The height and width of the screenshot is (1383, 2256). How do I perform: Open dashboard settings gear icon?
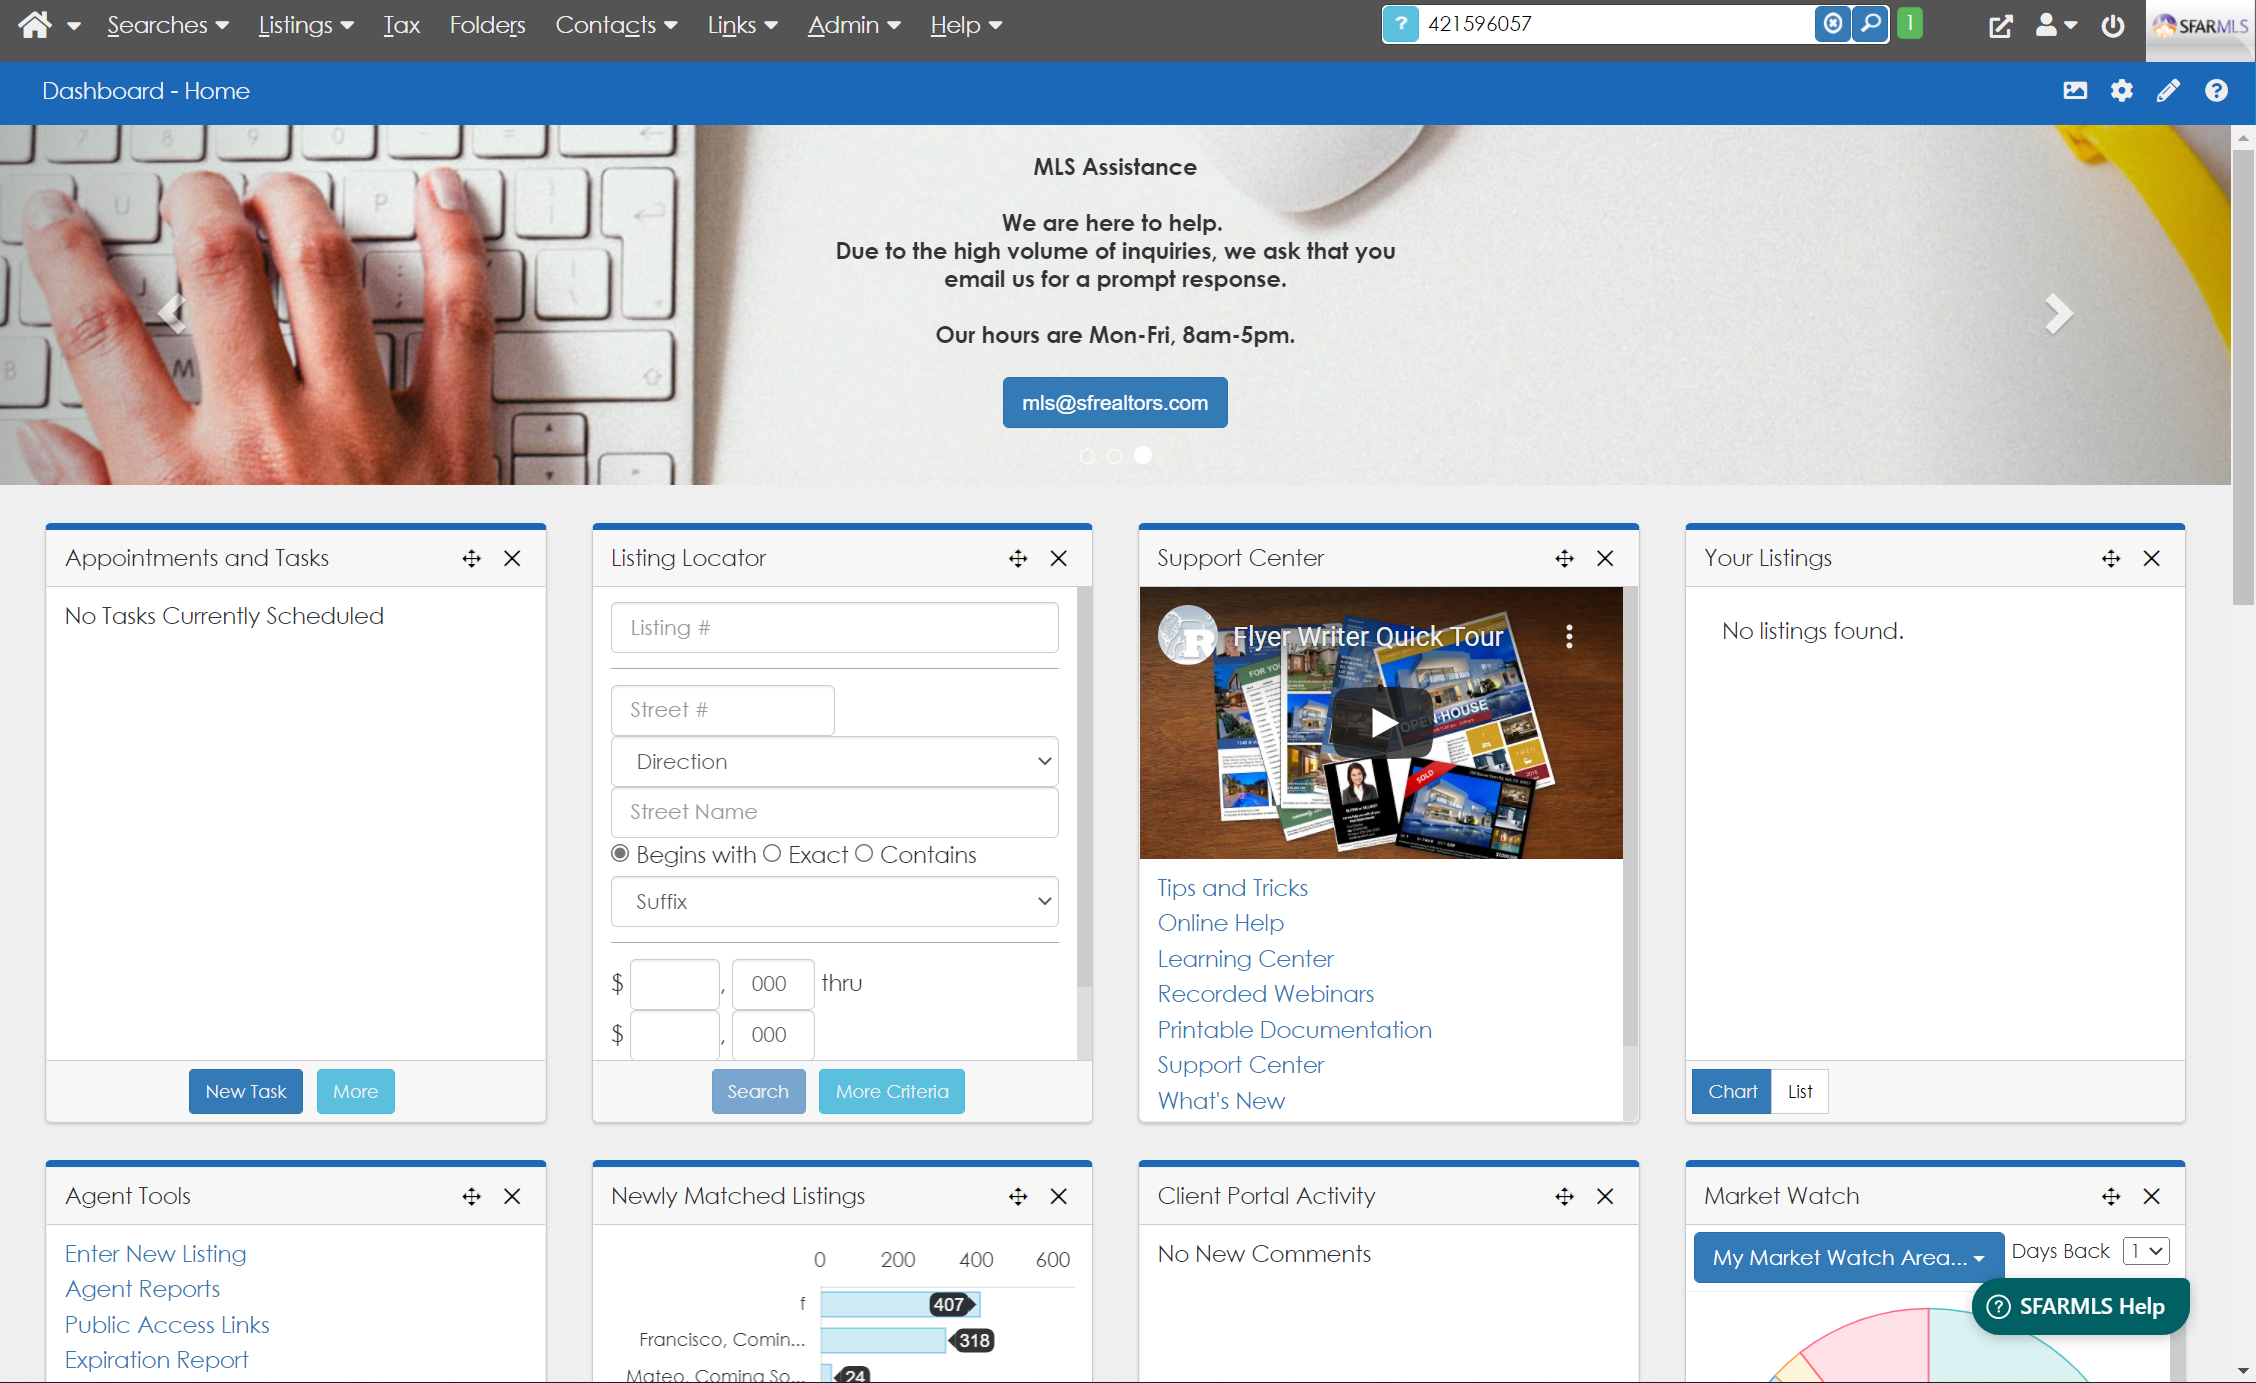pyautogui.click(x=2121, y=91)
